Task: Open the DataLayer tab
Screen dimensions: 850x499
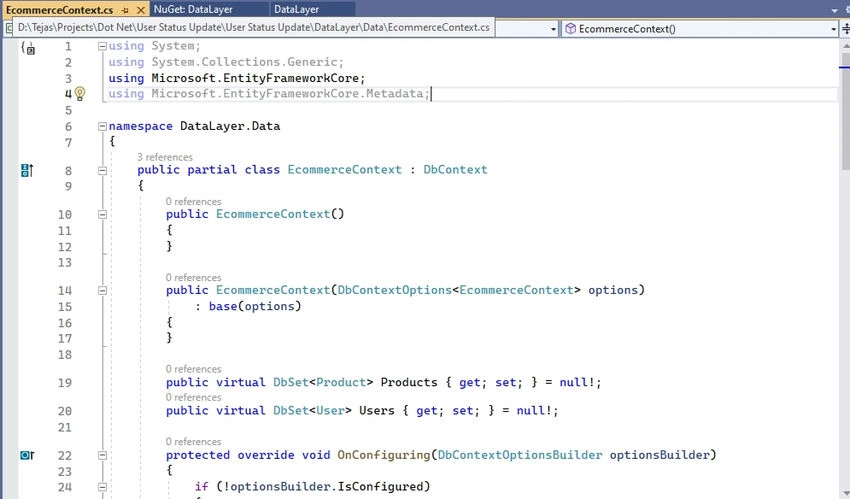Action: tap(297, 9)
